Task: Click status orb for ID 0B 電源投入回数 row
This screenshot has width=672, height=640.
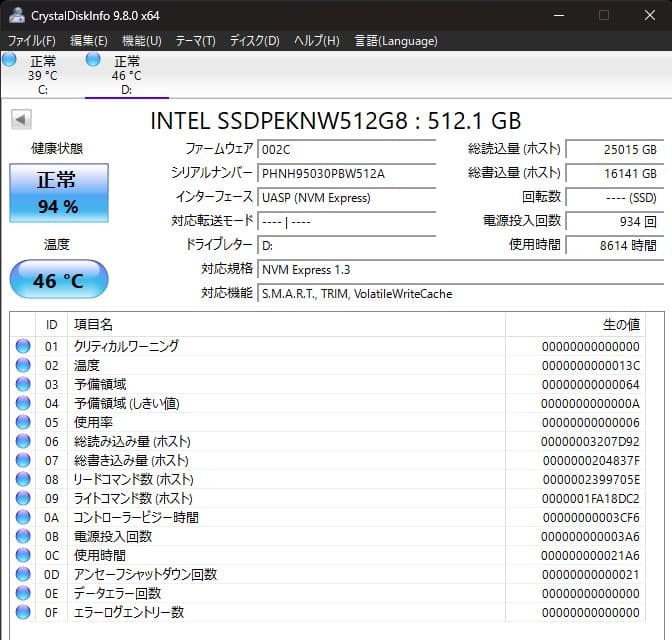Action: [x=23, y=536]
